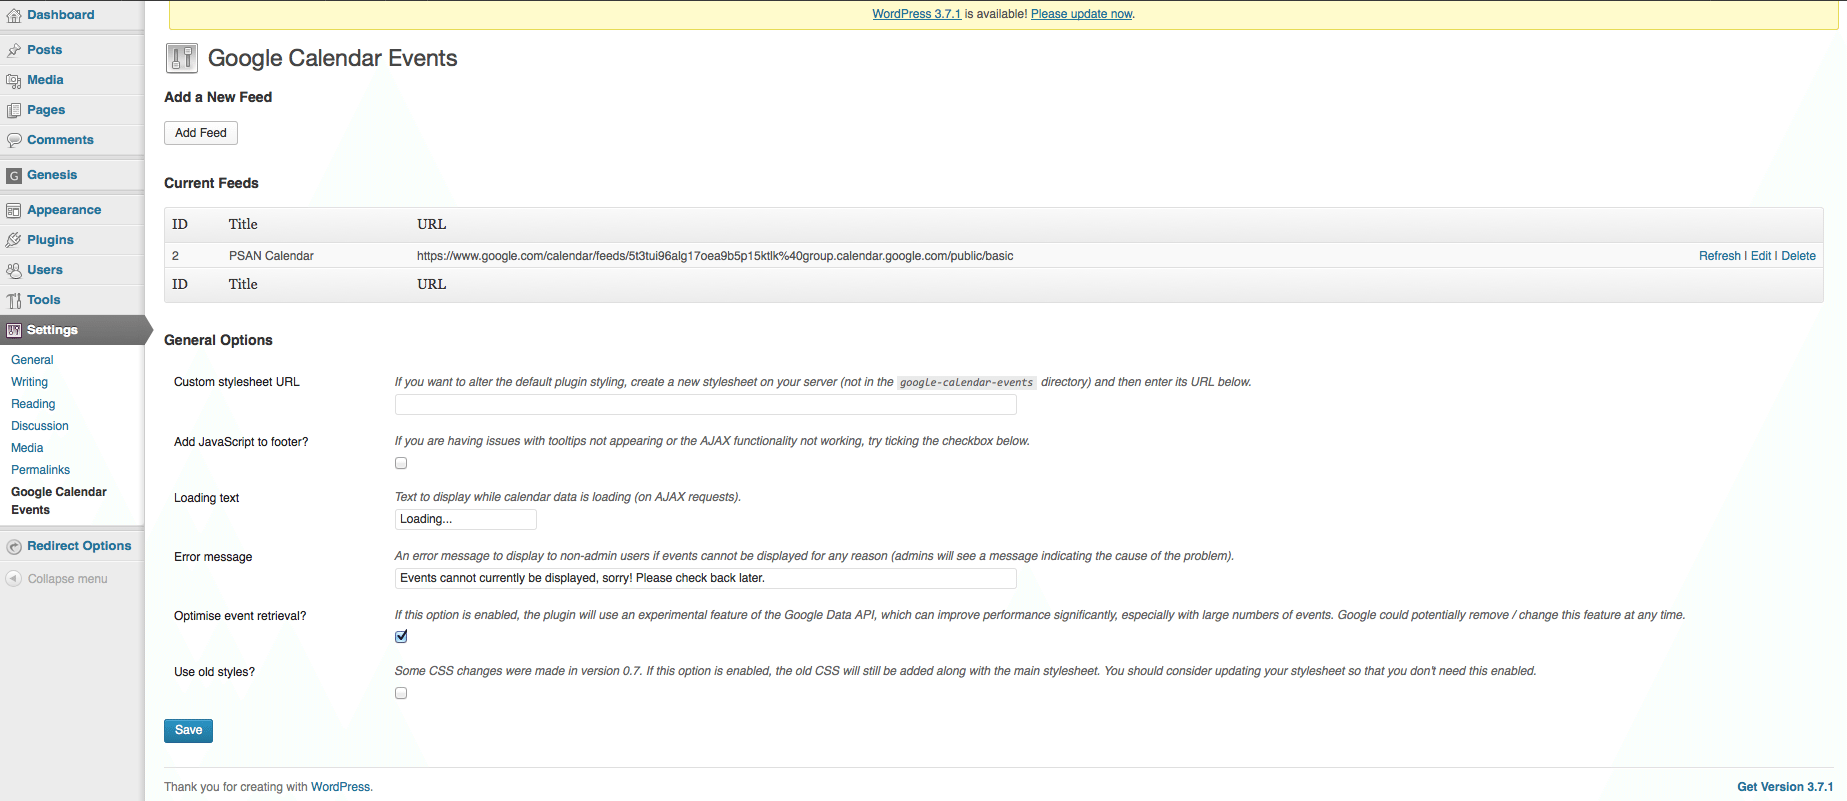
Task: Select the Settings menu item
Action: pyautogui.click(x=52, y=330)
